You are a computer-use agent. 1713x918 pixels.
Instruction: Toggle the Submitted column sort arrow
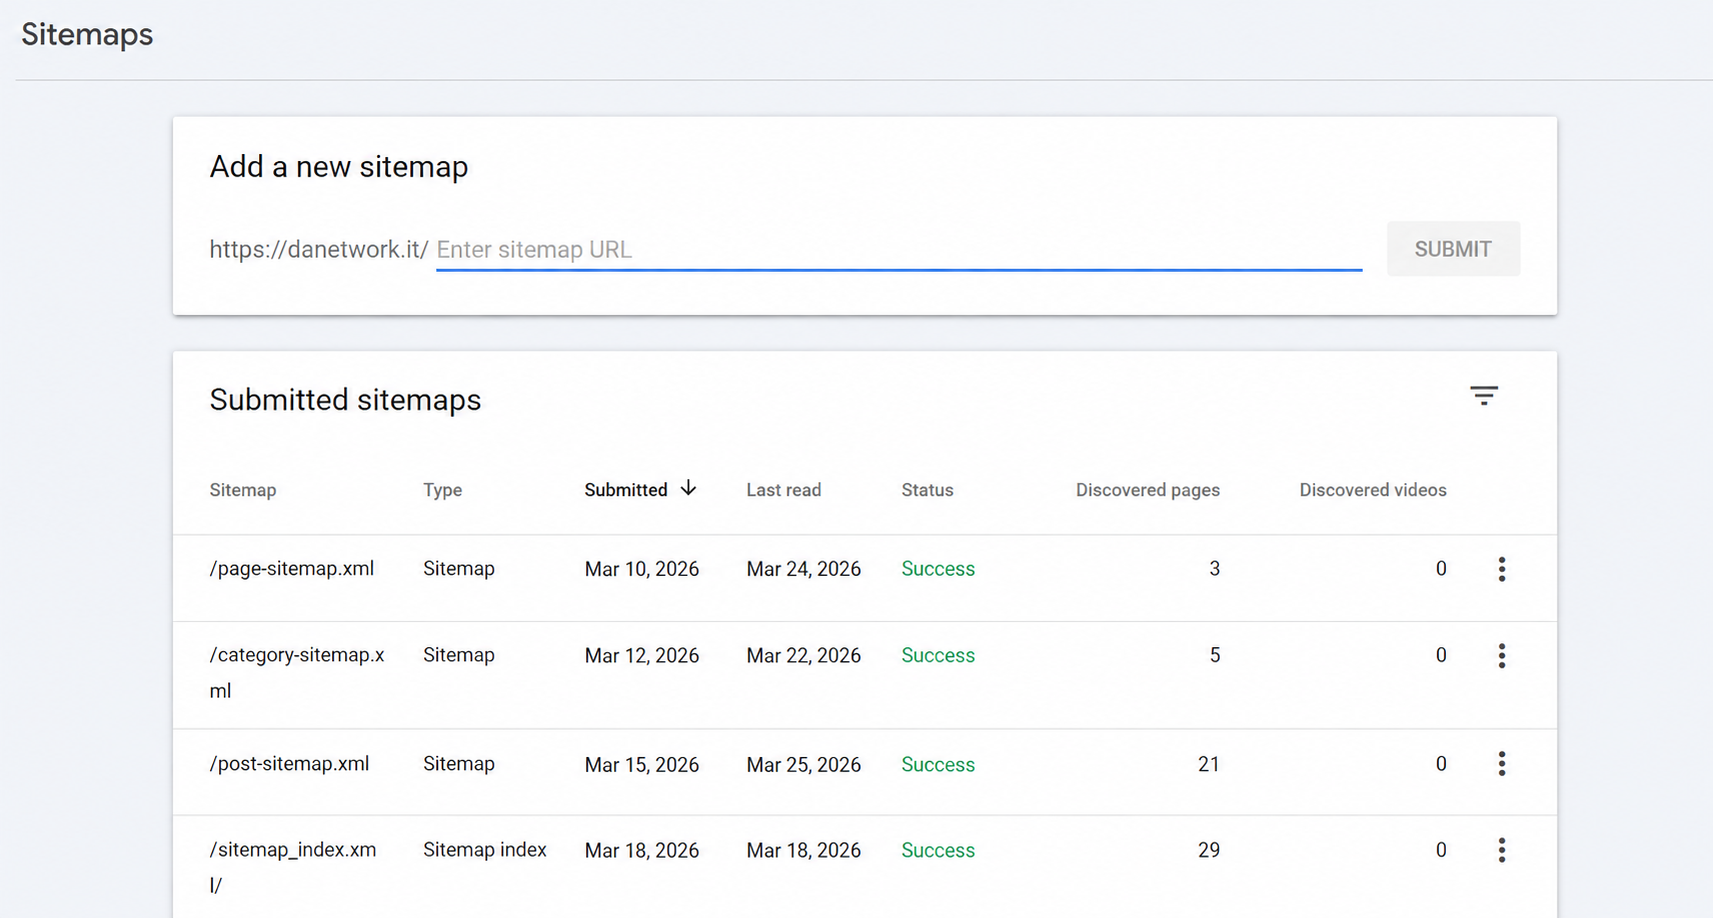tap(688, 488)
